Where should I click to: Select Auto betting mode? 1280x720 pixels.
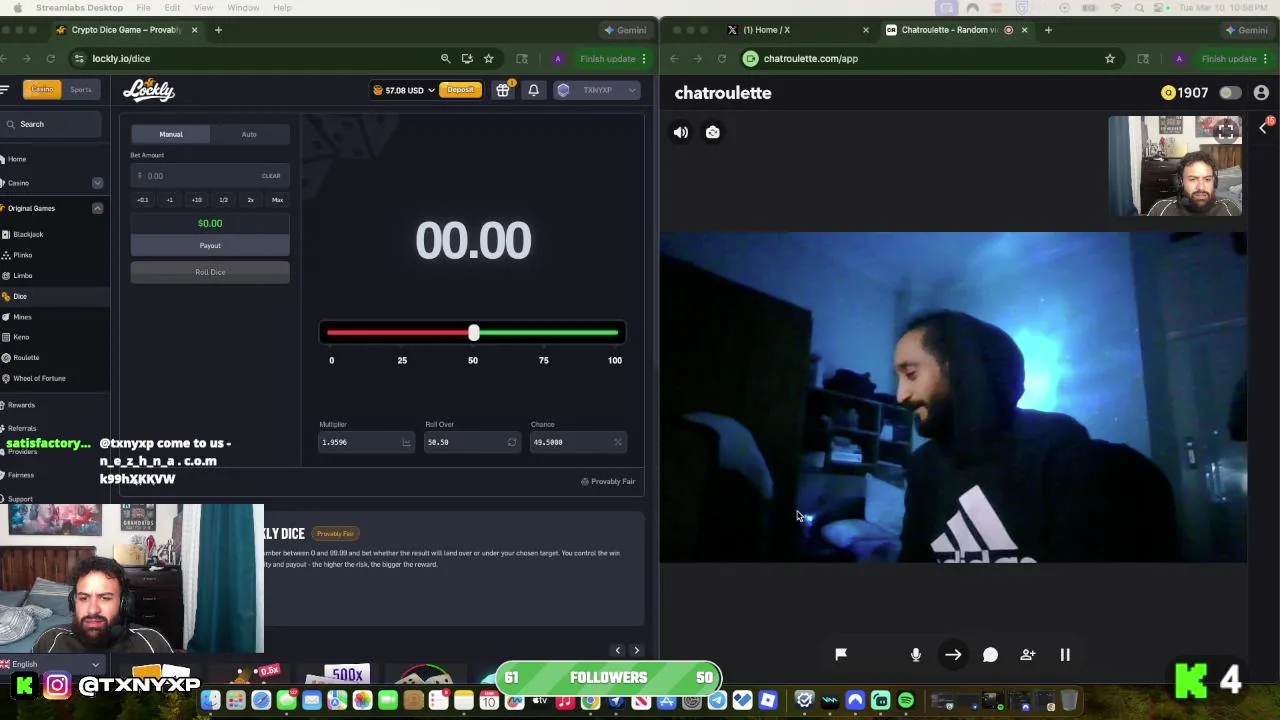(249, 134)
